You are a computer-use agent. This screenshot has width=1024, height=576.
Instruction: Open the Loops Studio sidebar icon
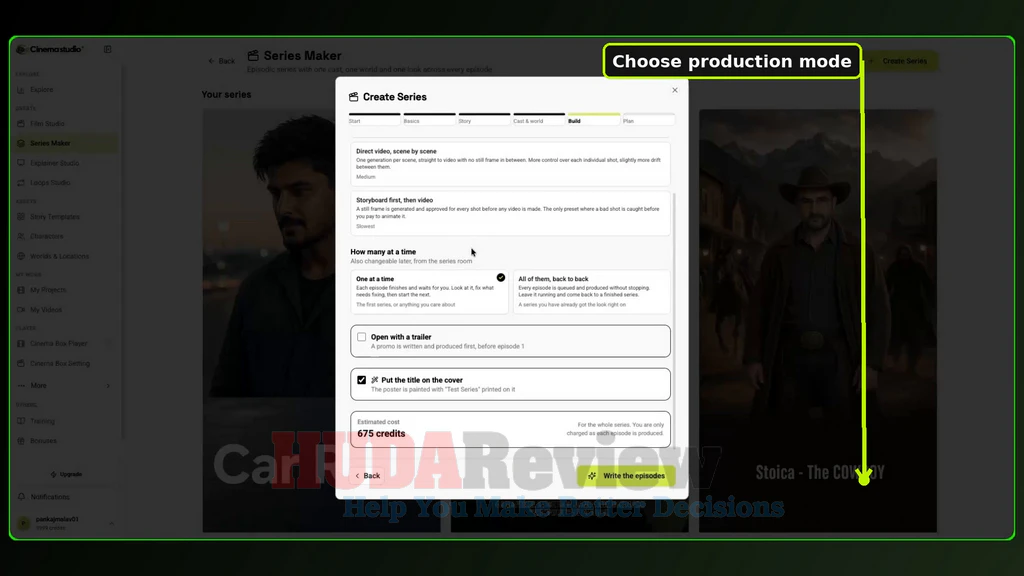point(21,183)
